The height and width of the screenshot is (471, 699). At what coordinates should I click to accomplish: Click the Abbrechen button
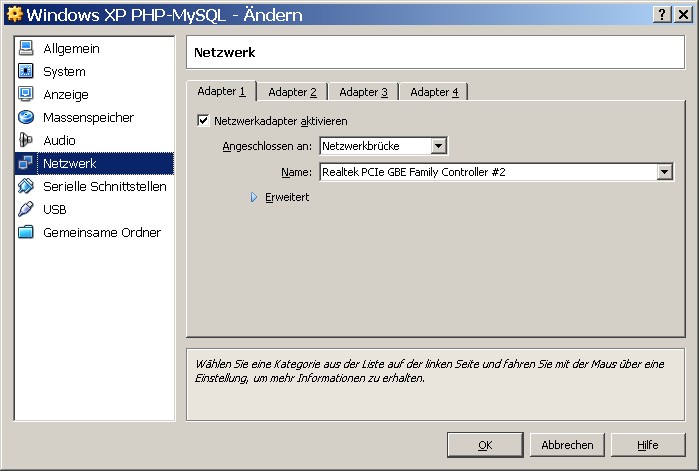coord(567,445)
